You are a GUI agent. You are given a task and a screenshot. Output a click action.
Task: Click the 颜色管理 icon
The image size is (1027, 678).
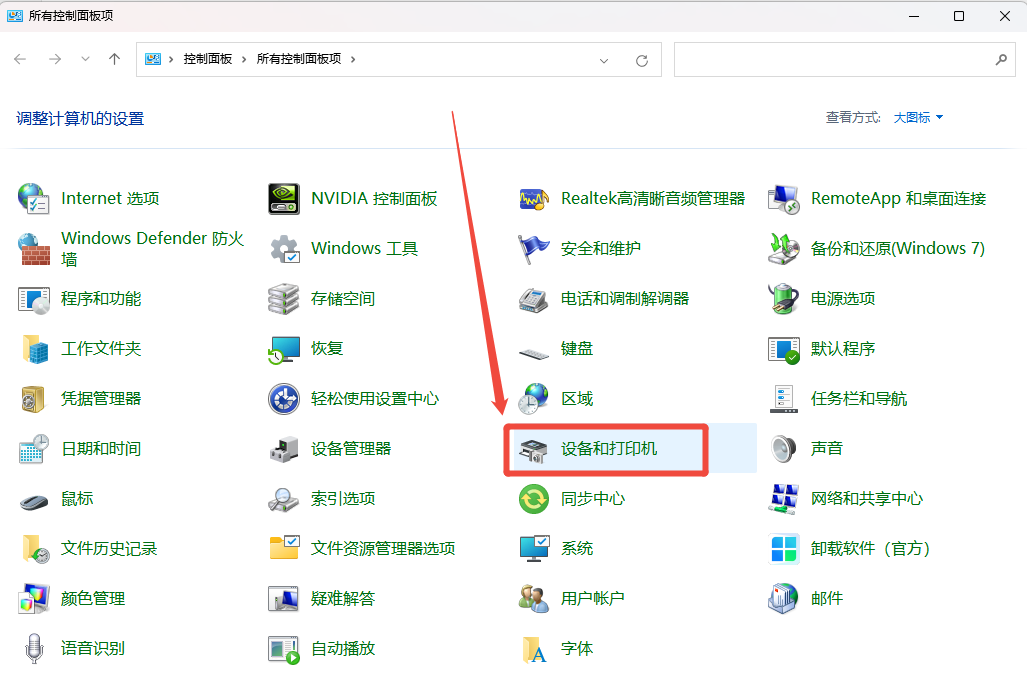(x=33, y=599)
